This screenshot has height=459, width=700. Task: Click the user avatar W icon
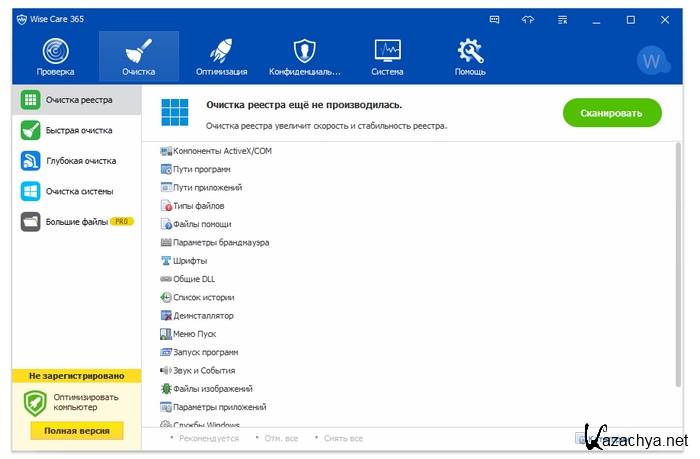(652, 60)
